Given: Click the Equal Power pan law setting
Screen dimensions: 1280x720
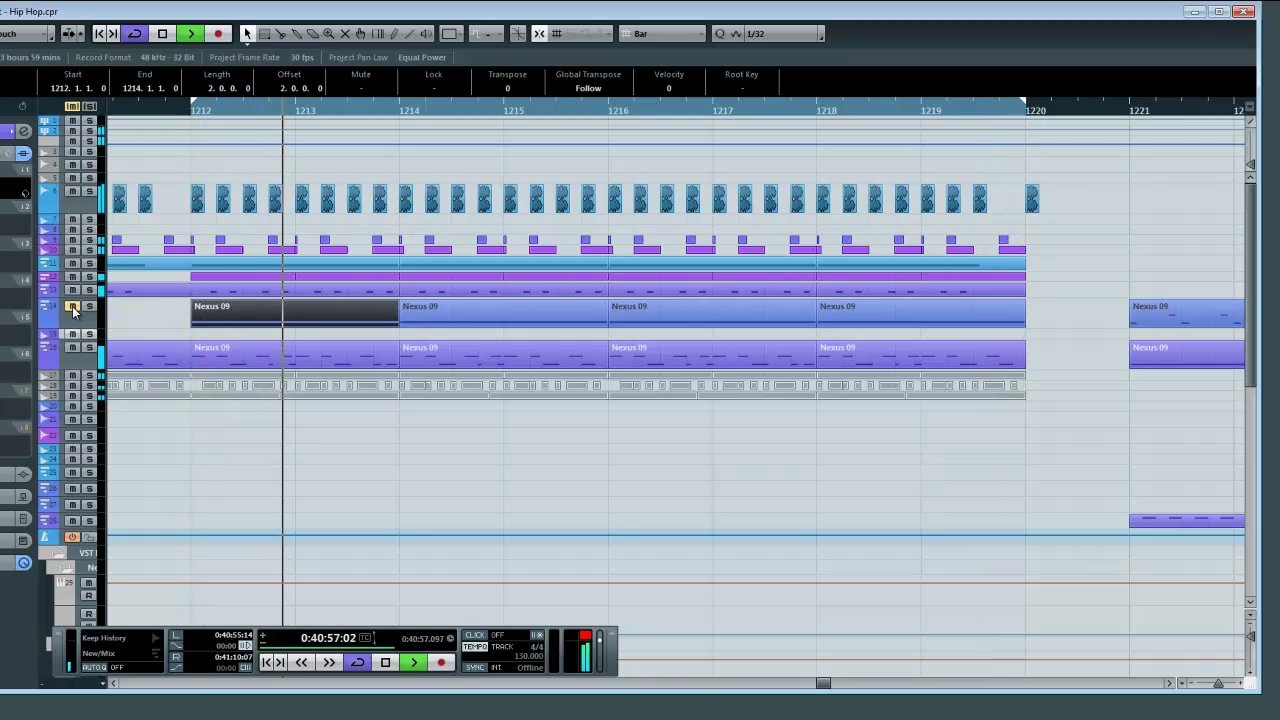Looking at the screenshot, I should (x=422, y=57).
